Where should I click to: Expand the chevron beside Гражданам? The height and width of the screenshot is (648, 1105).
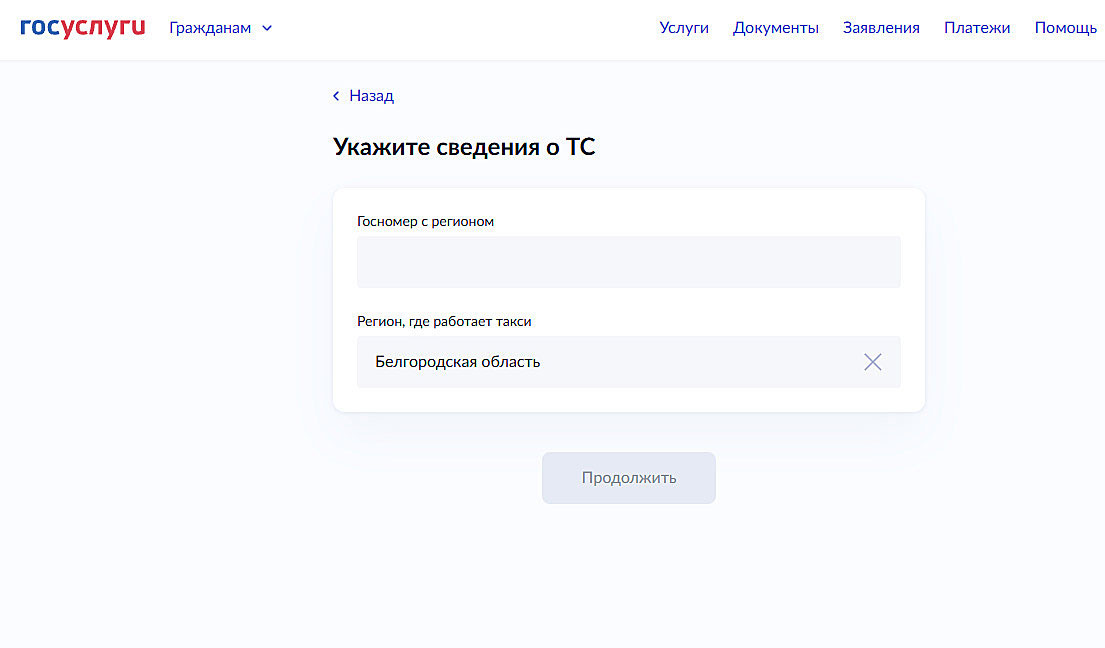(266, 28)
